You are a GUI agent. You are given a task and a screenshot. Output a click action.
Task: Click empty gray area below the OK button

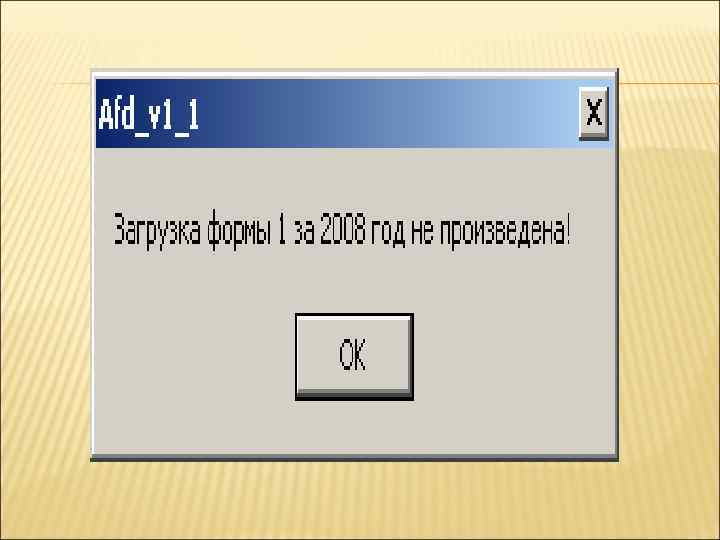click(354, 427)
